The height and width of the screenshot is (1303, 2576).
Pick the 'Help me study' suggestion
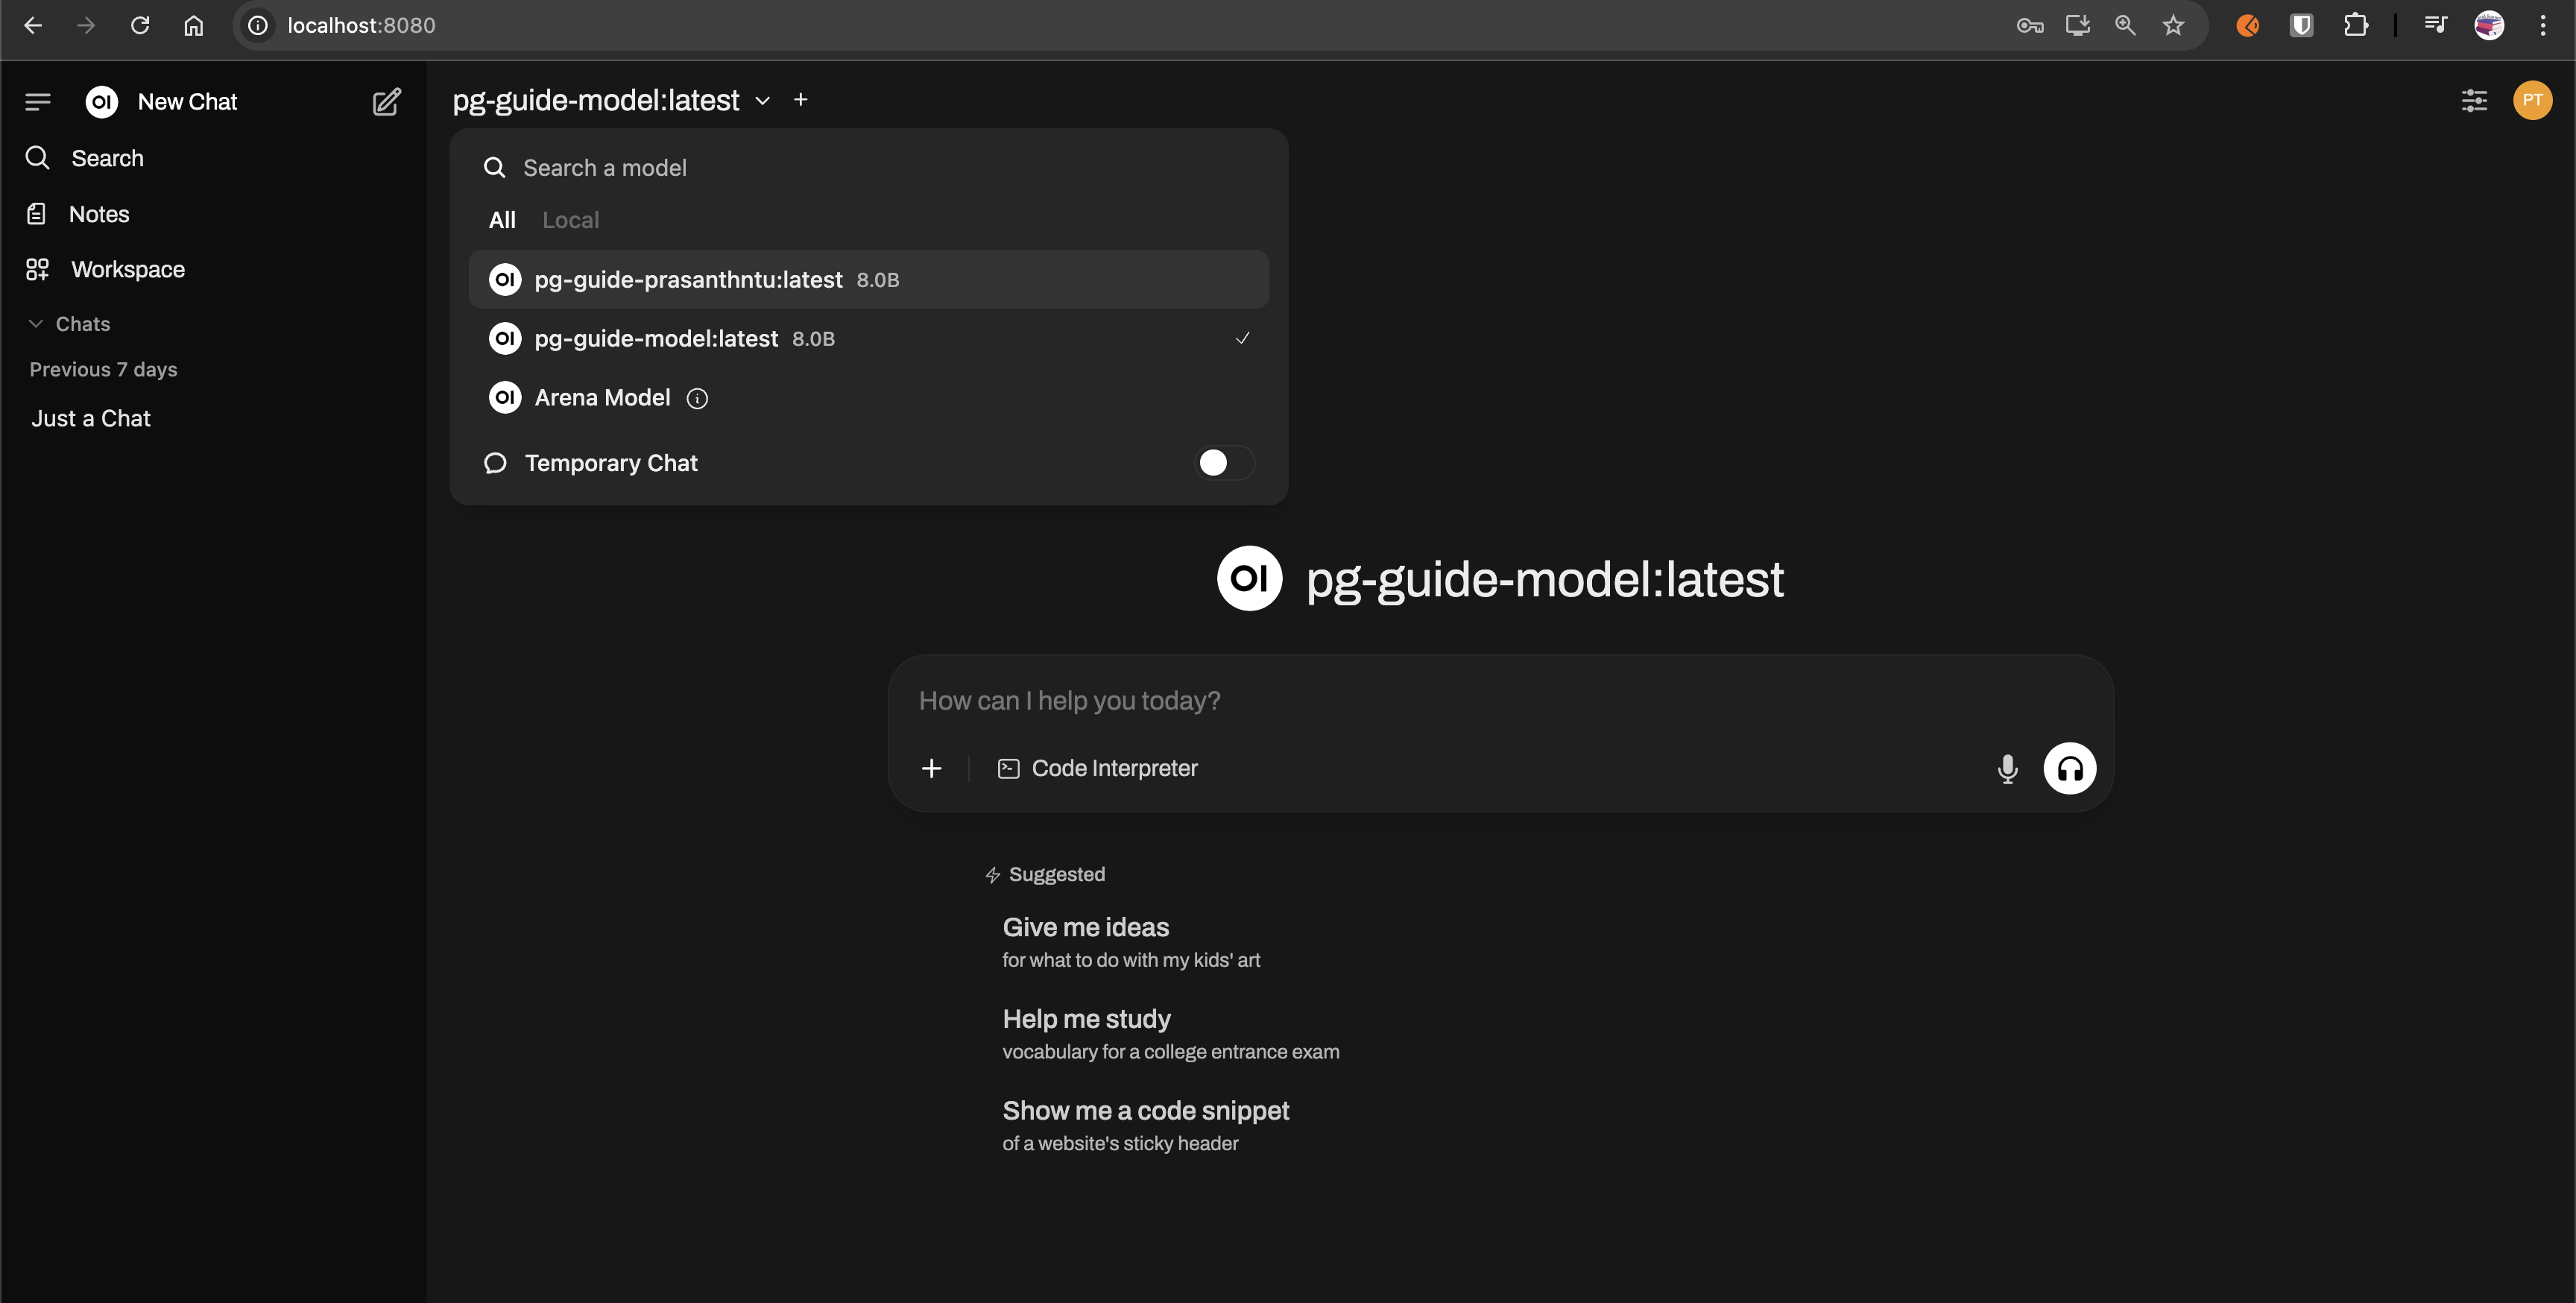pyautogui.click(x=1086, y=1019)
